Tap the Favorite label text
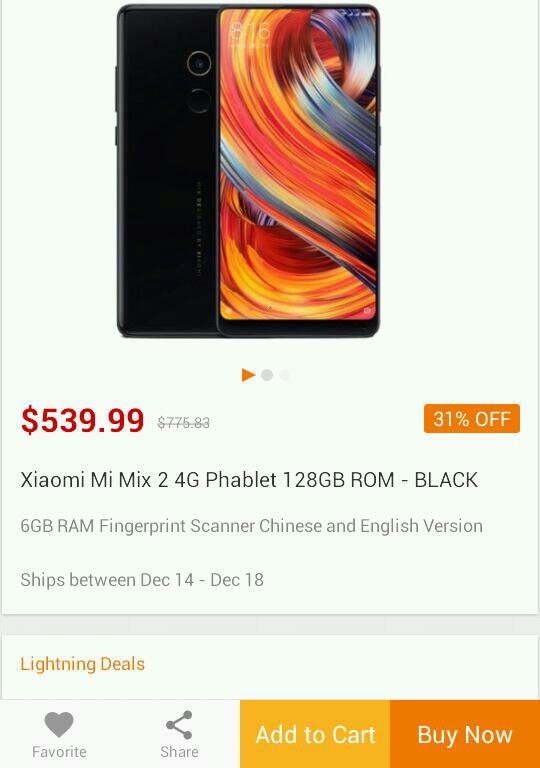 [59, 751]
